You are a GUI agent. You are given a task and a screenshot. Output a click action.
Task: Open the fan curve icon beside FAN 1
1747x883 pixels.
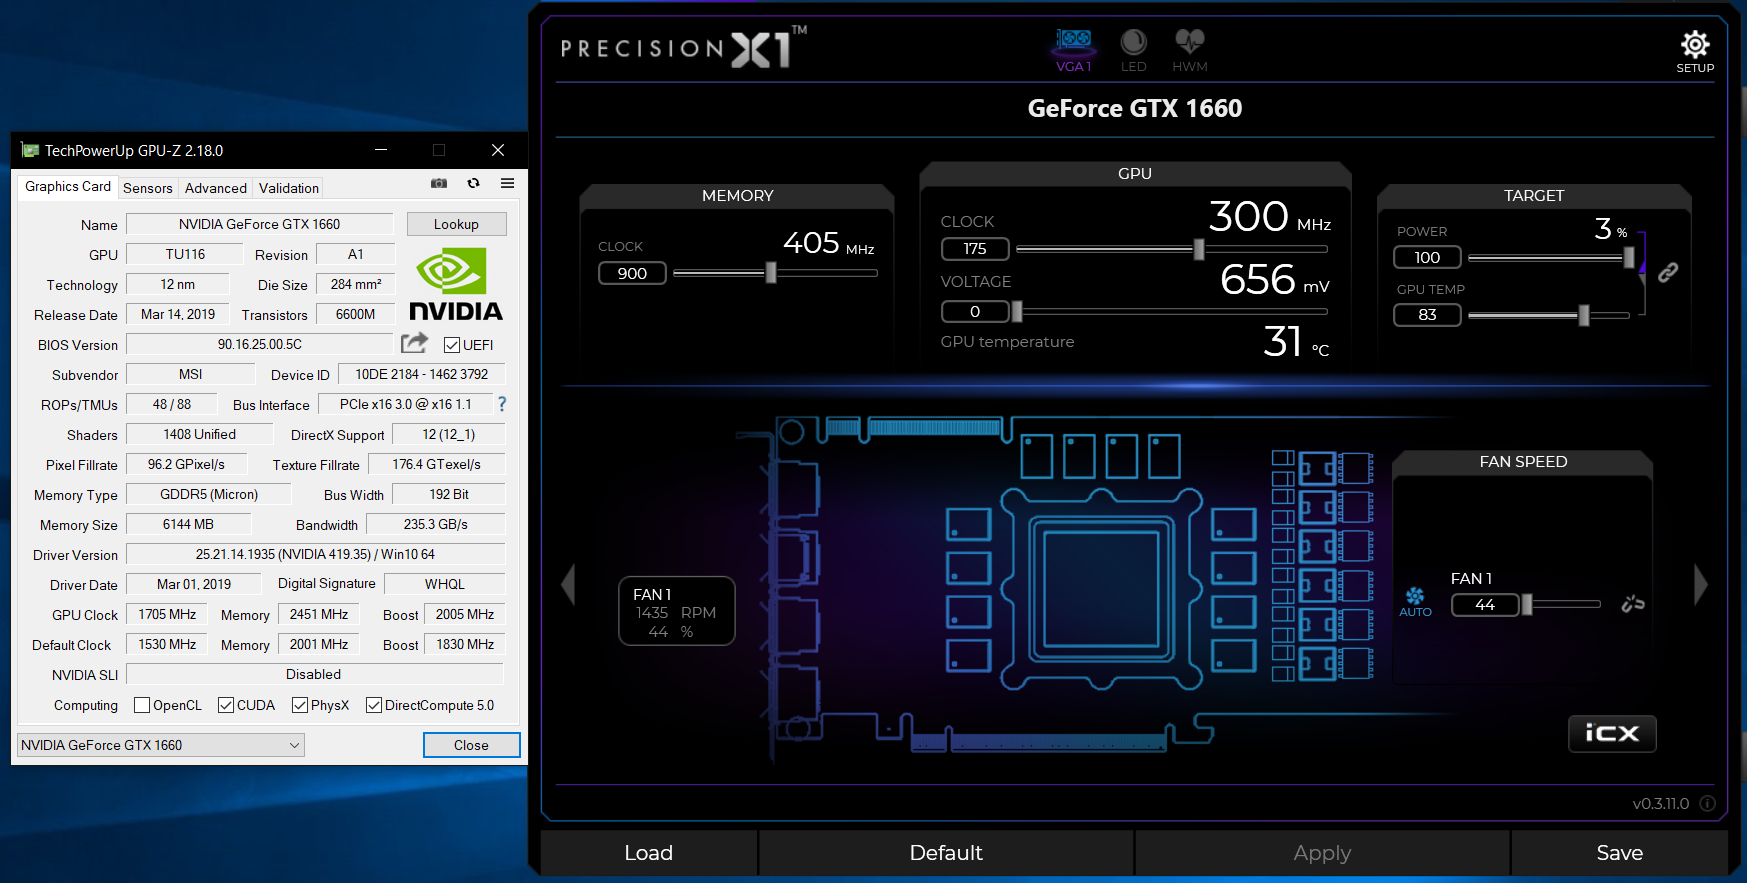pos(1633,603)
